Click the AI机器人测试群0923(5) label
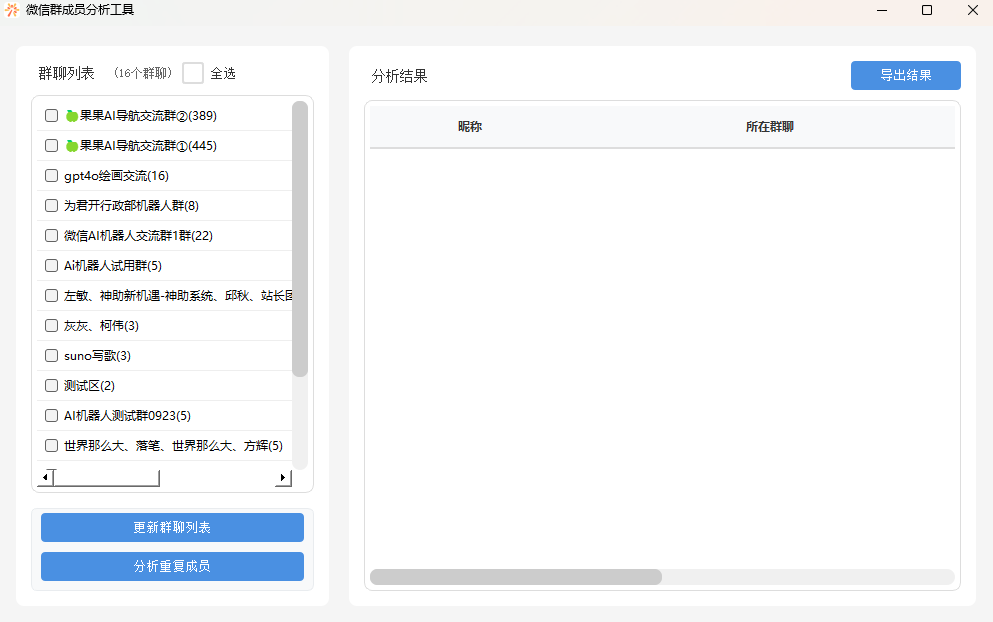993x622 pixels. 127,416
